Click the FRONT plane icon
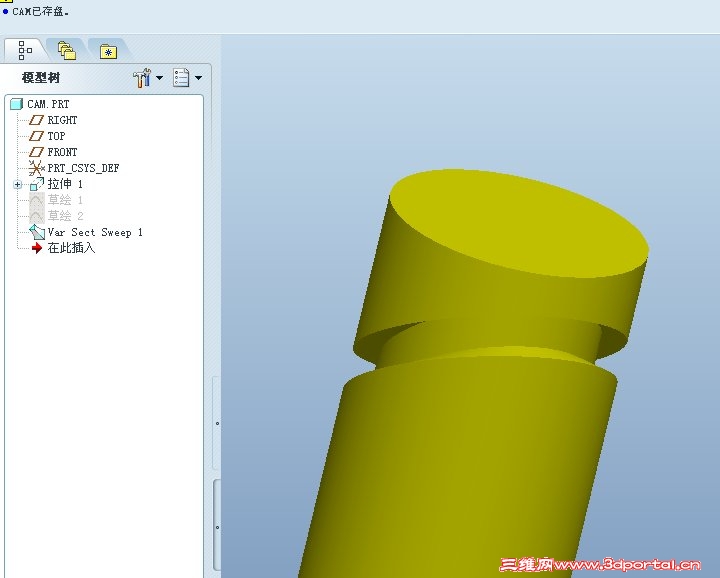Viewport: 720px width, 578px height. point(36,152)
